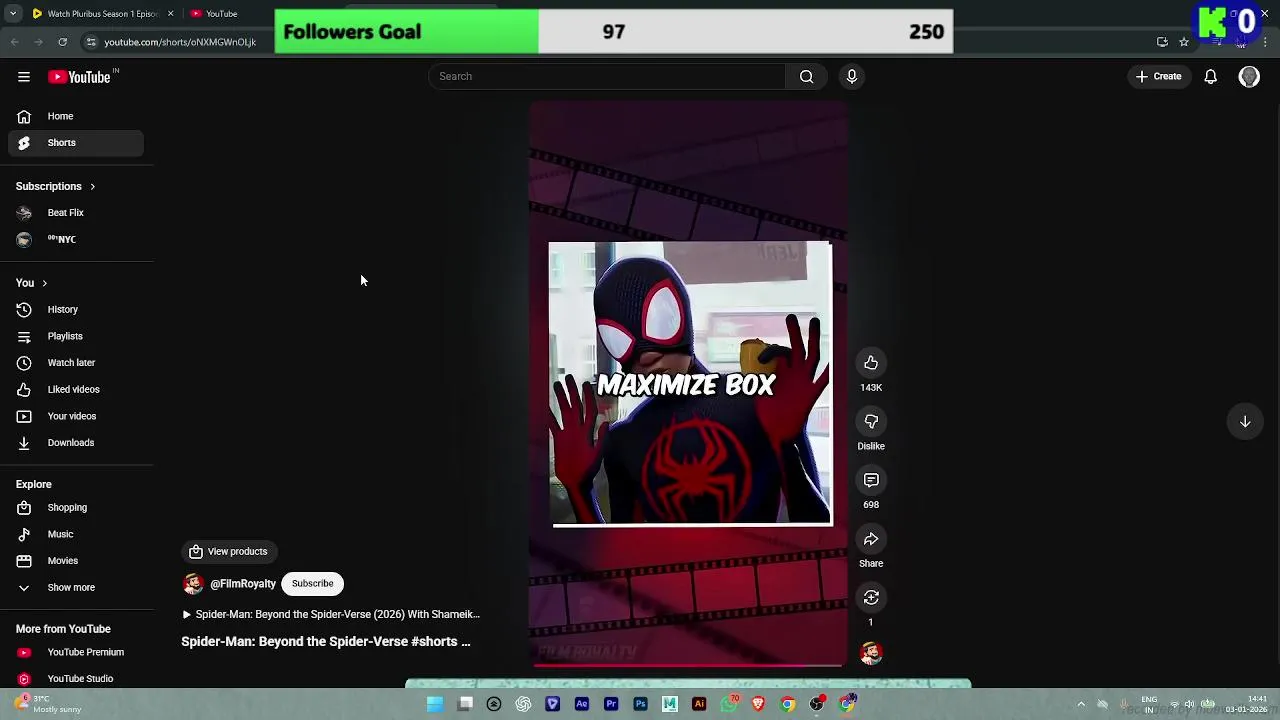Viewport: 1280px width, 720px height.
Task: Open the YouTube hamburger guide menu
Action: [24, 77]
